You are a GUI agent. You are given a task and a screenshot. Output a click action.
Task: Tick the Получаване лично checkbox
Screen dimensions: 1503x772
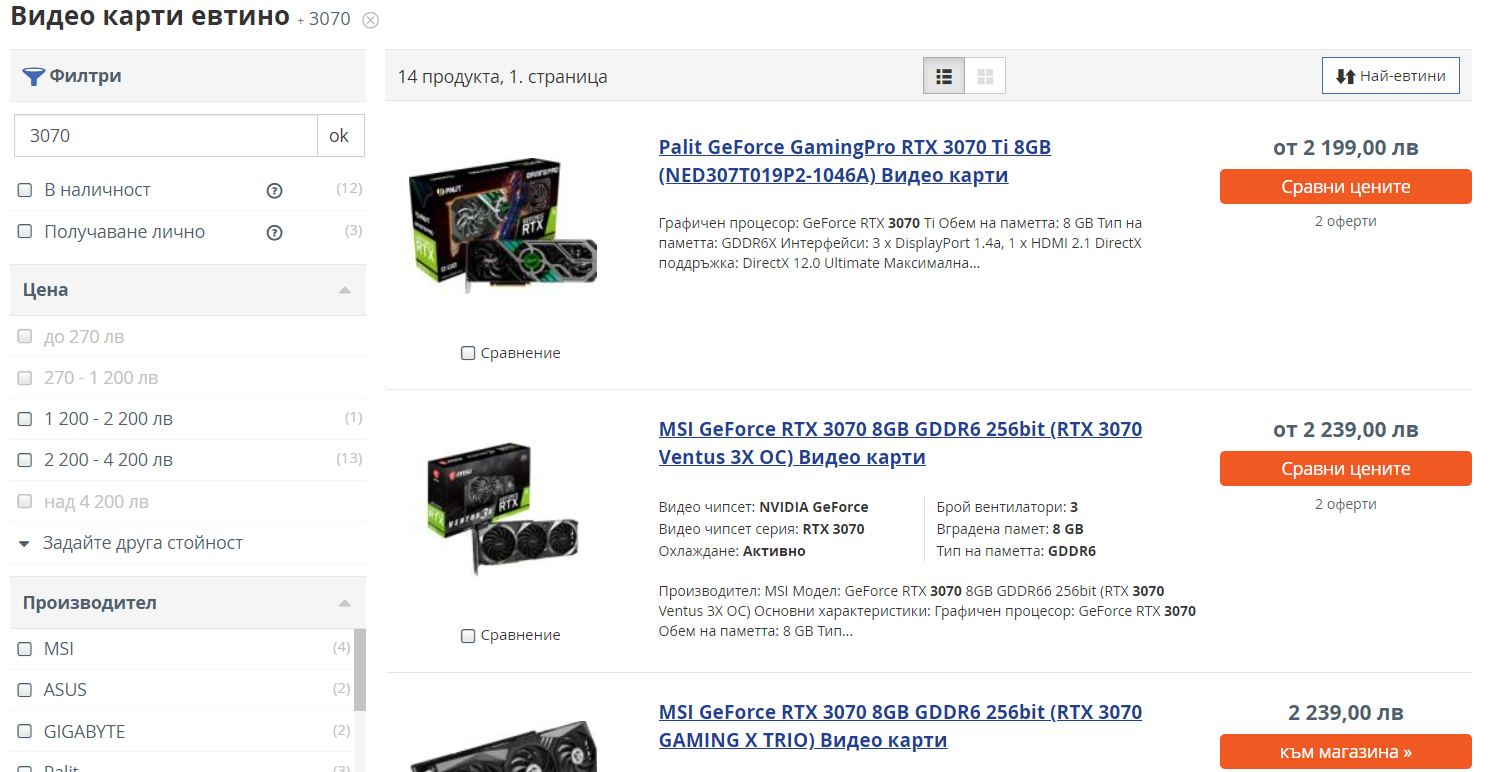pyautogui.click(x=25, y=232)
